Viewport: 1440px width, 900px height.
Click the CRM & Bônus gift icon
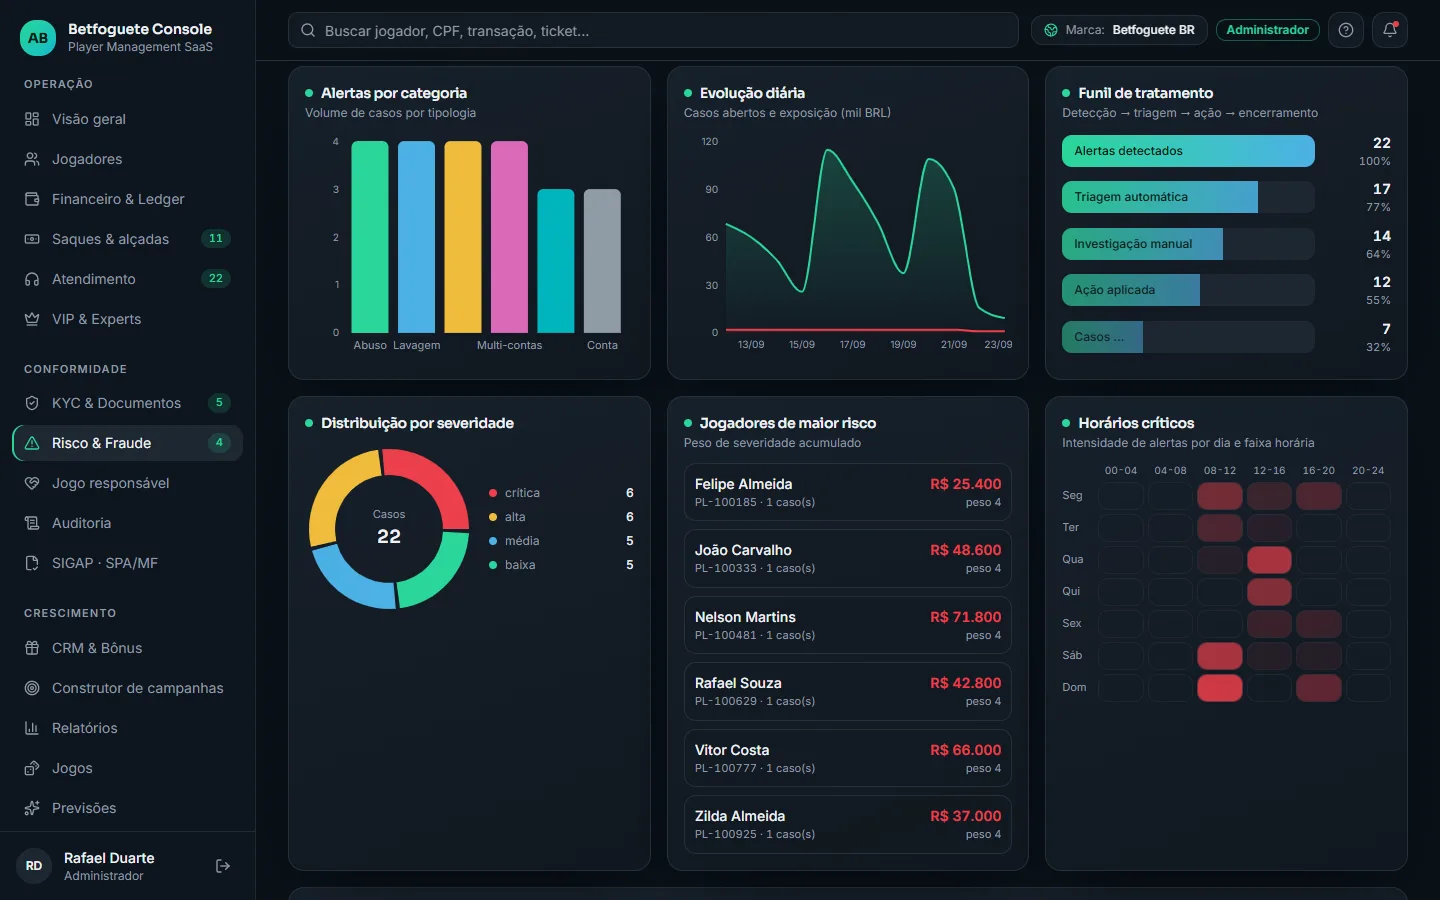pyautogui.click(x=32, y=648)
